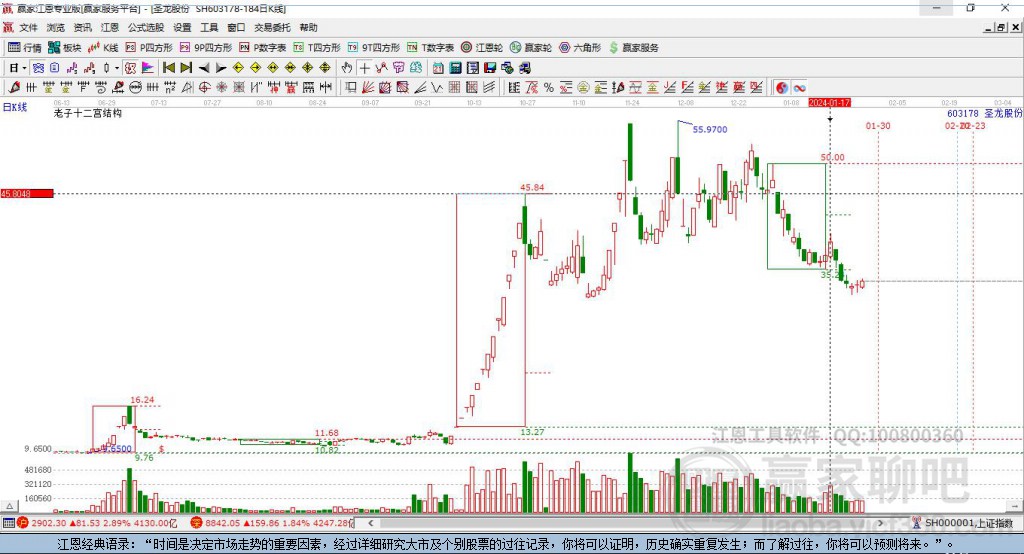The image size is (1024, 554).
Task: Click the 日K线 chart label
Action: pyautogui.click(x=15, y=107)
